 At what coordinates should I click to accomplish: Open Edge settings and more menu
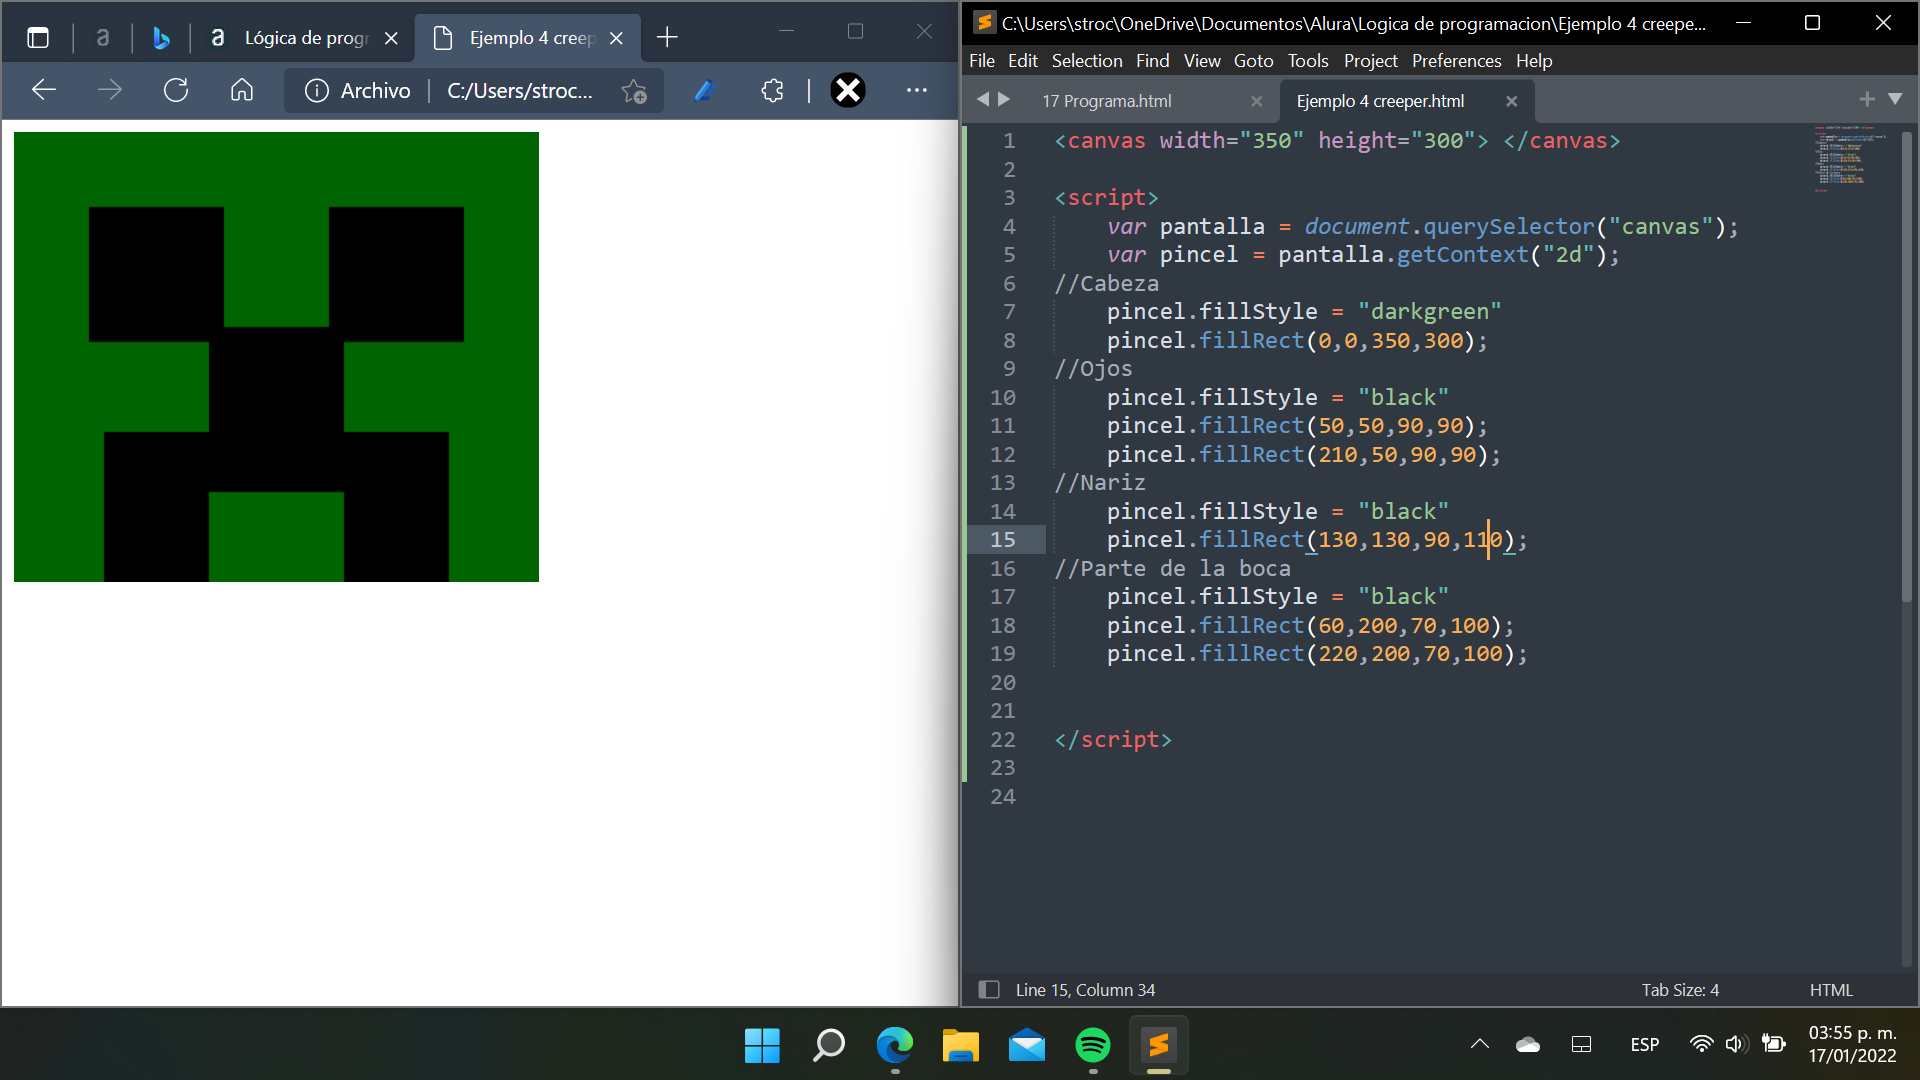pos(917,90)
